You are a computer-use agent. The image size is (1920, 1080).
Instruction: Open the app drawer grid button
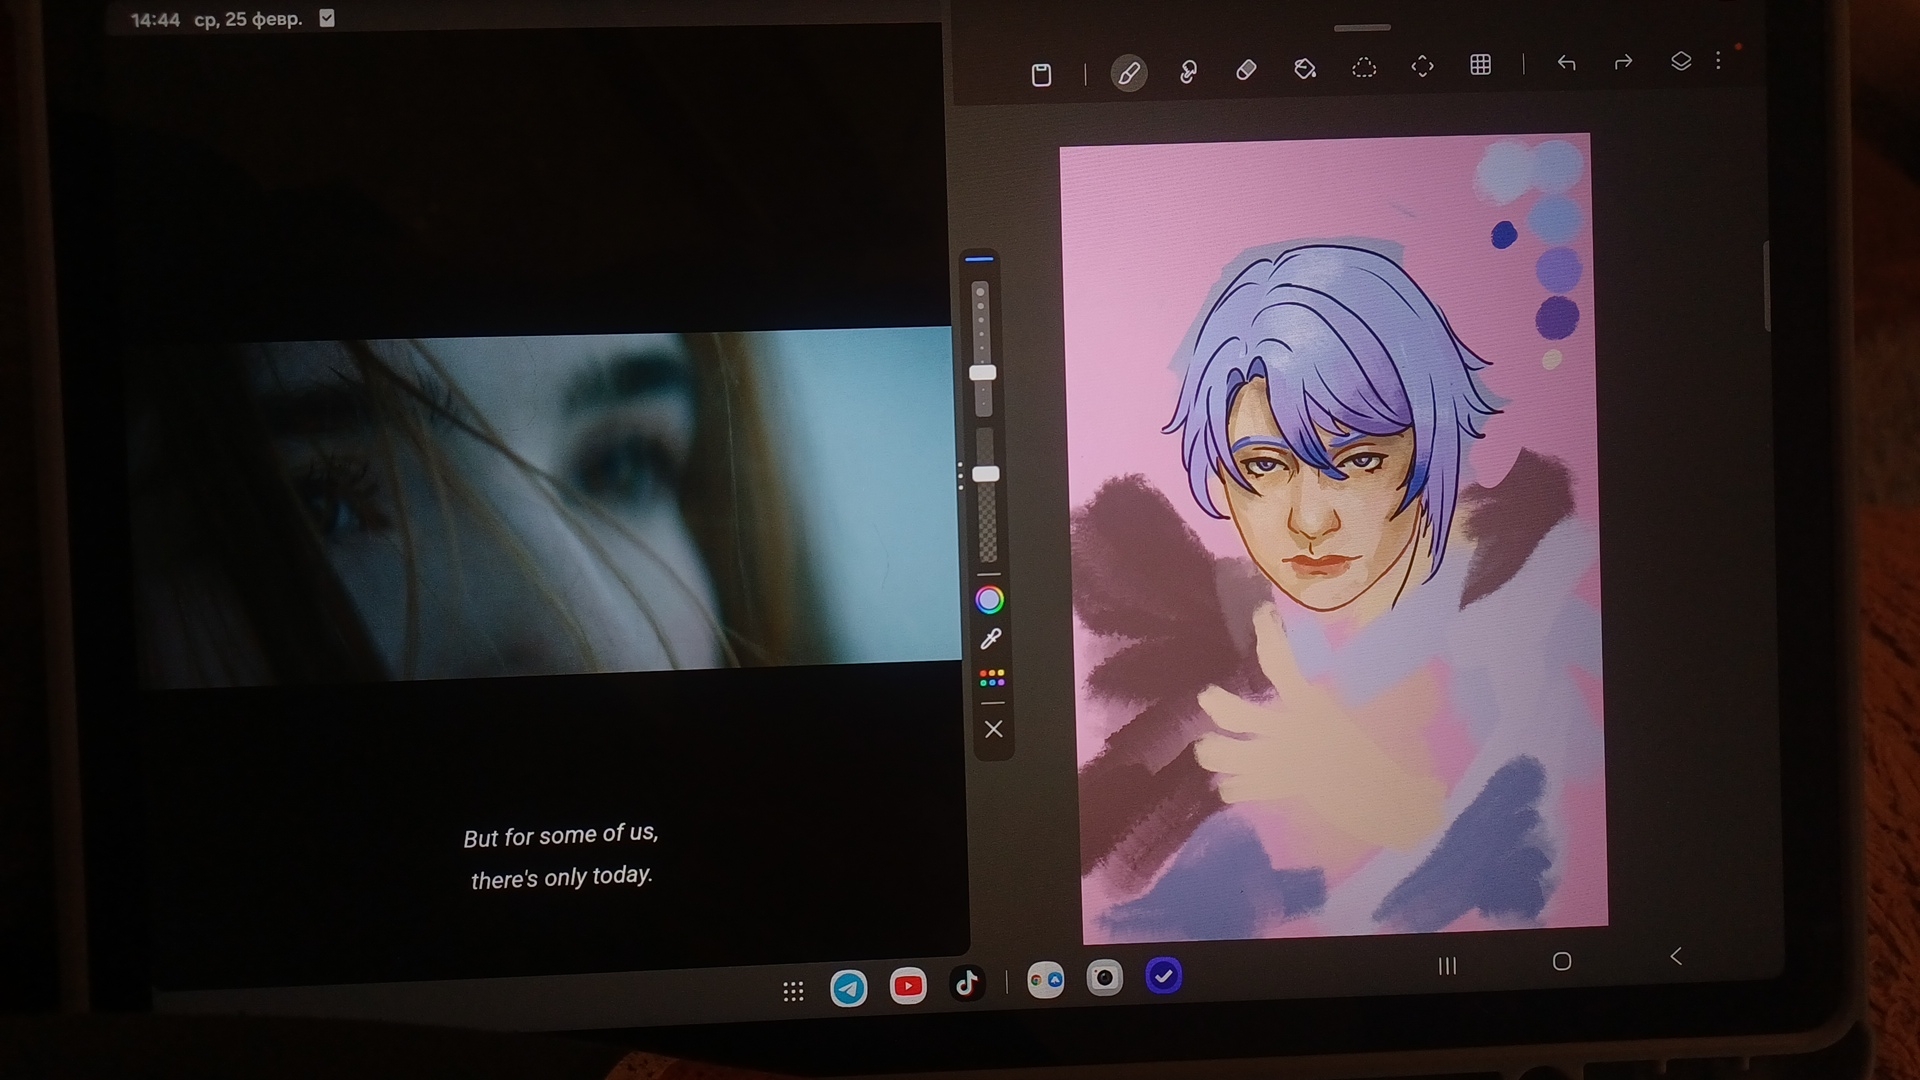click(x=793, y=991)
